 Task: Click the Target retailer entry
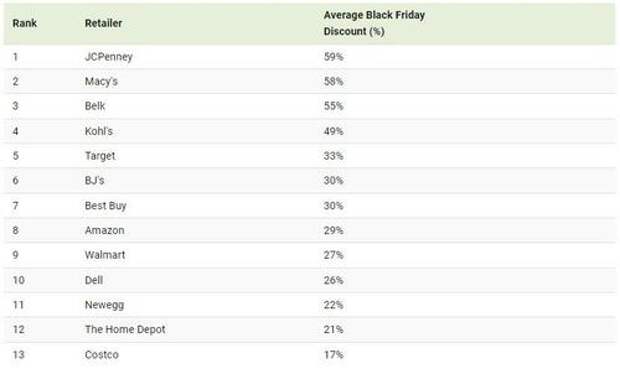(100, 156)
